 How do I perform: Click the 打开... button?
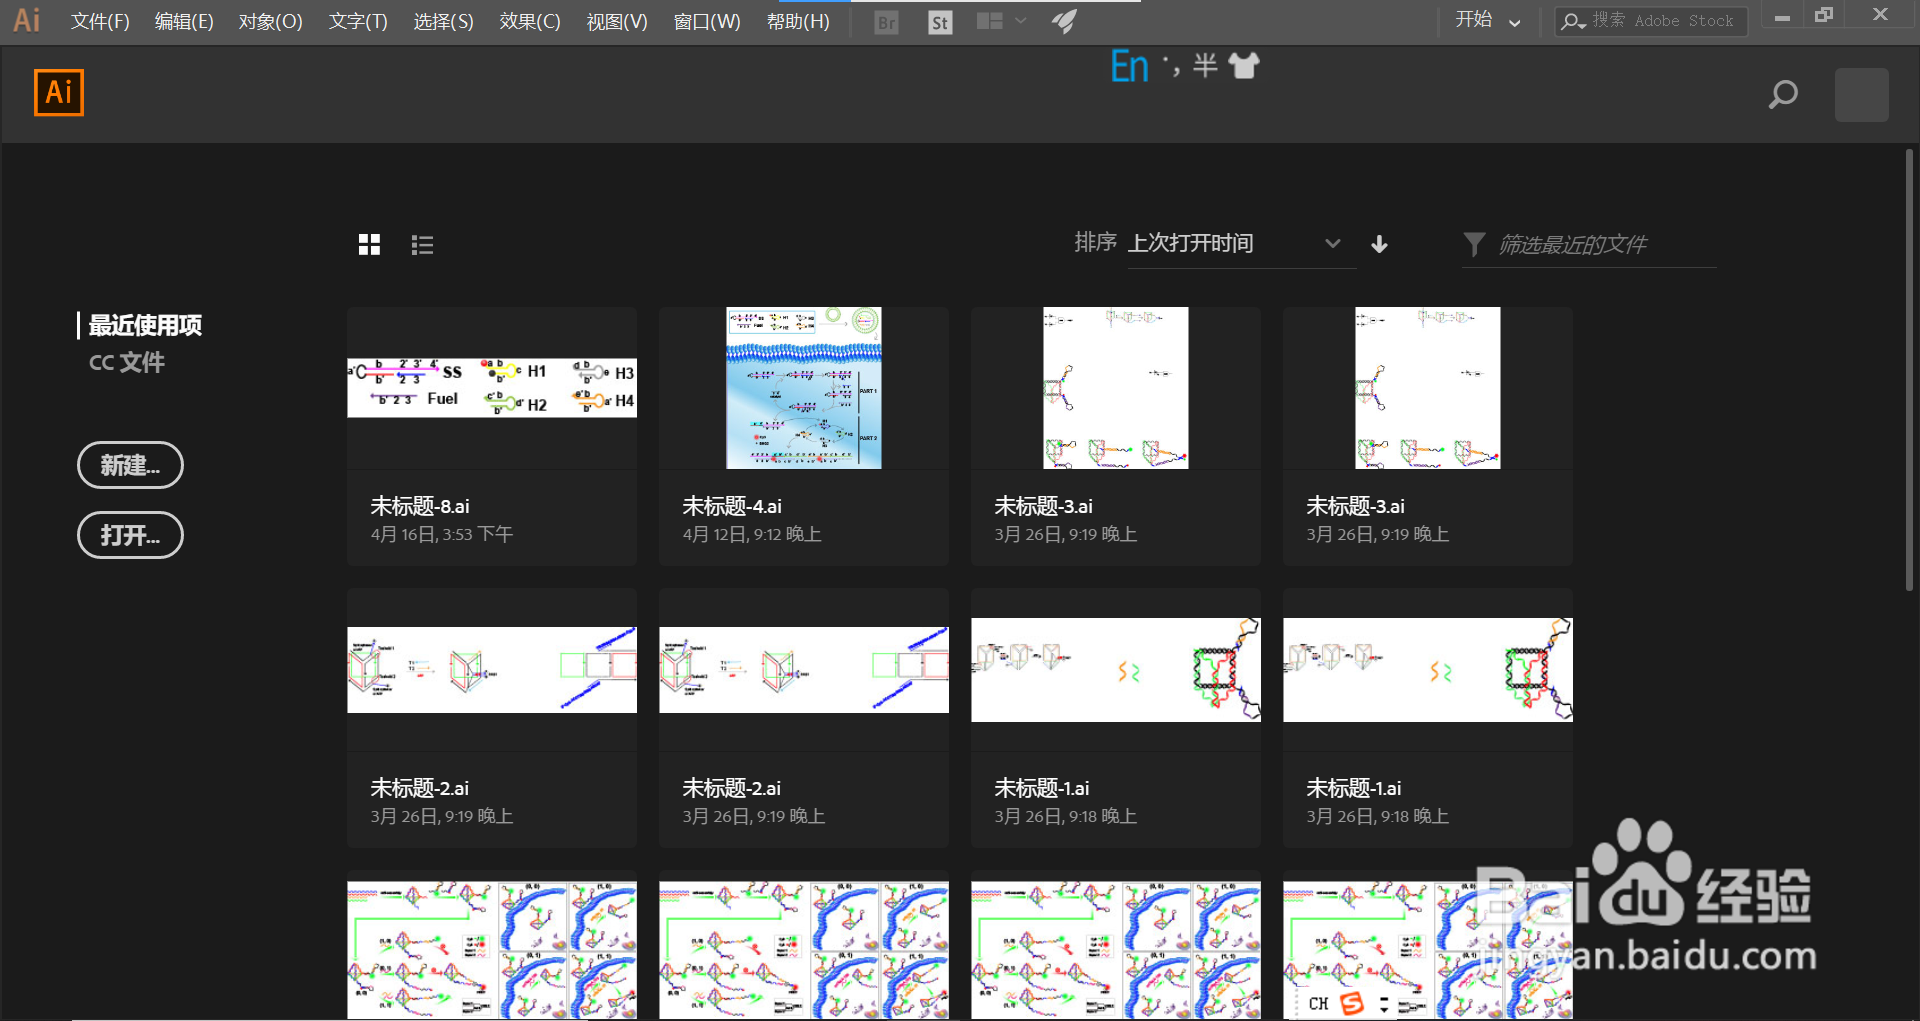130,535
